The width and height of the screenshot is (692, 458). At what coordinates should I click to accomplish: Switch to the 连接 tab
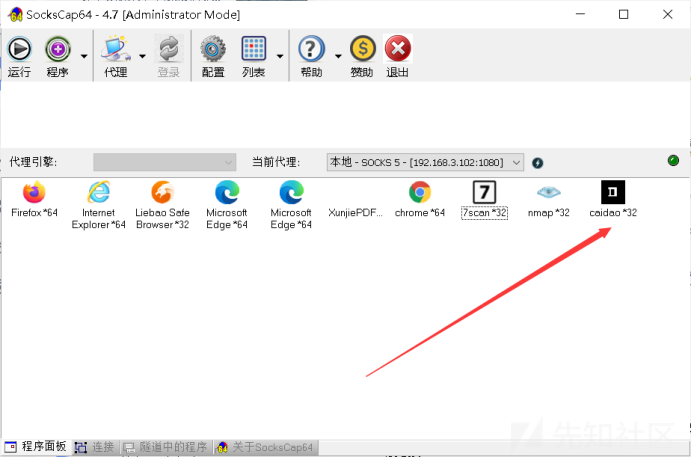pos(94,447)
